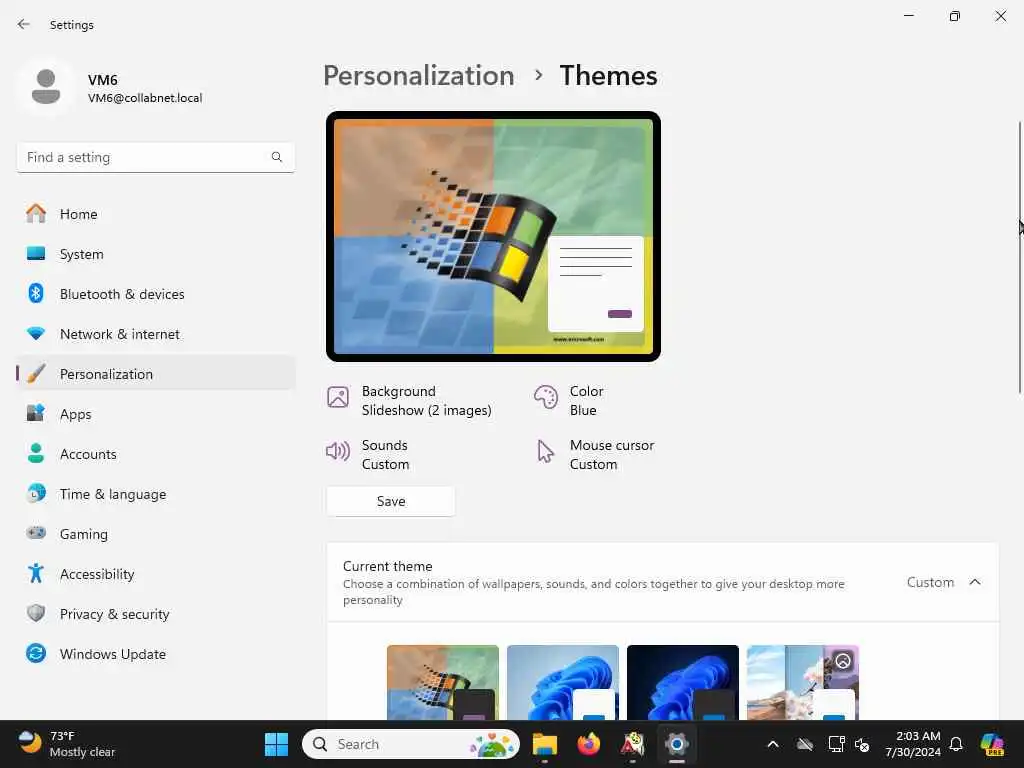1024x768 pixels.
Task: Click the Gaming controller icon
Action: tap(36, 533)
